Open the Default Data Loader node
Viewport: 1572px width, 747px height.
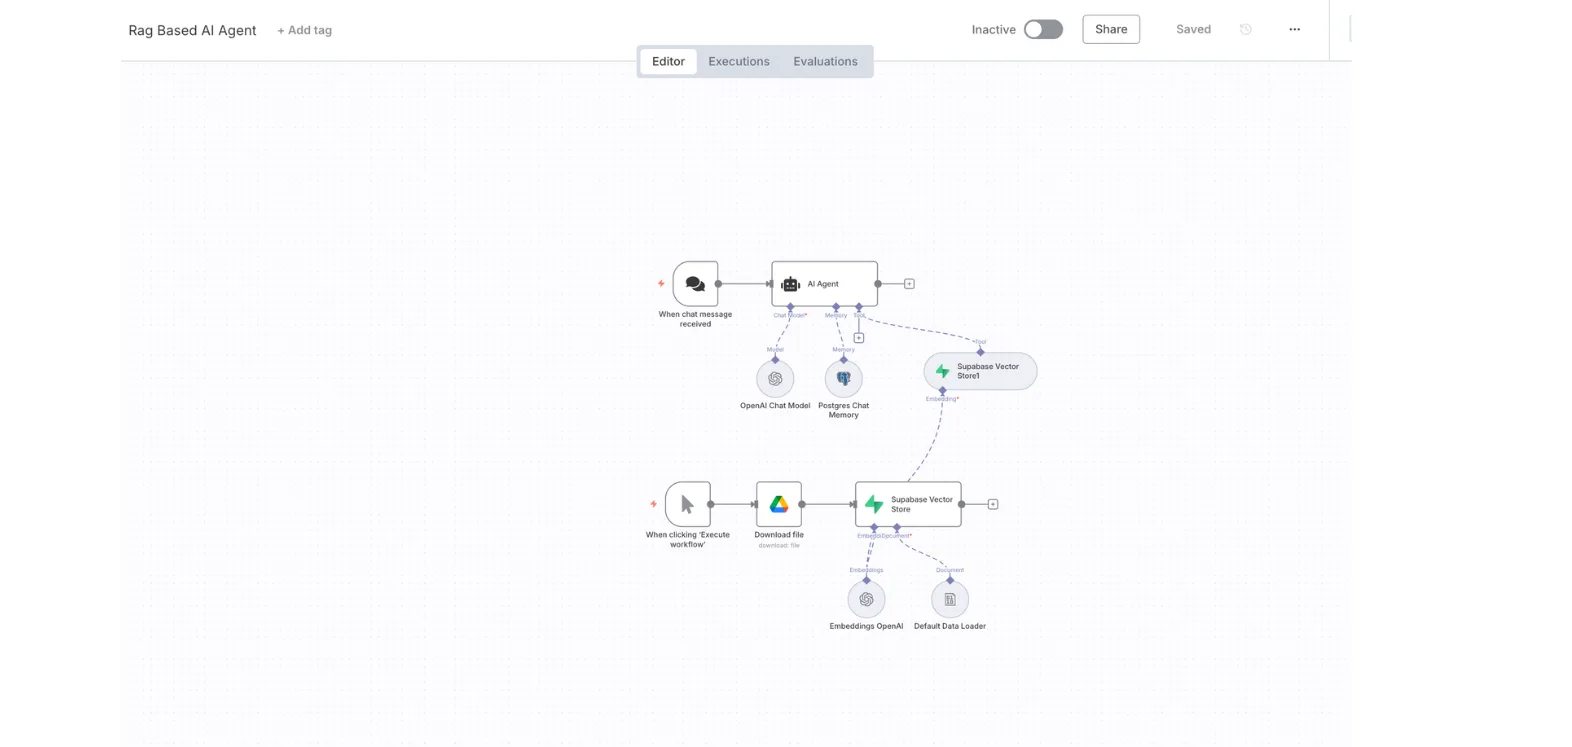coord(950,600)
